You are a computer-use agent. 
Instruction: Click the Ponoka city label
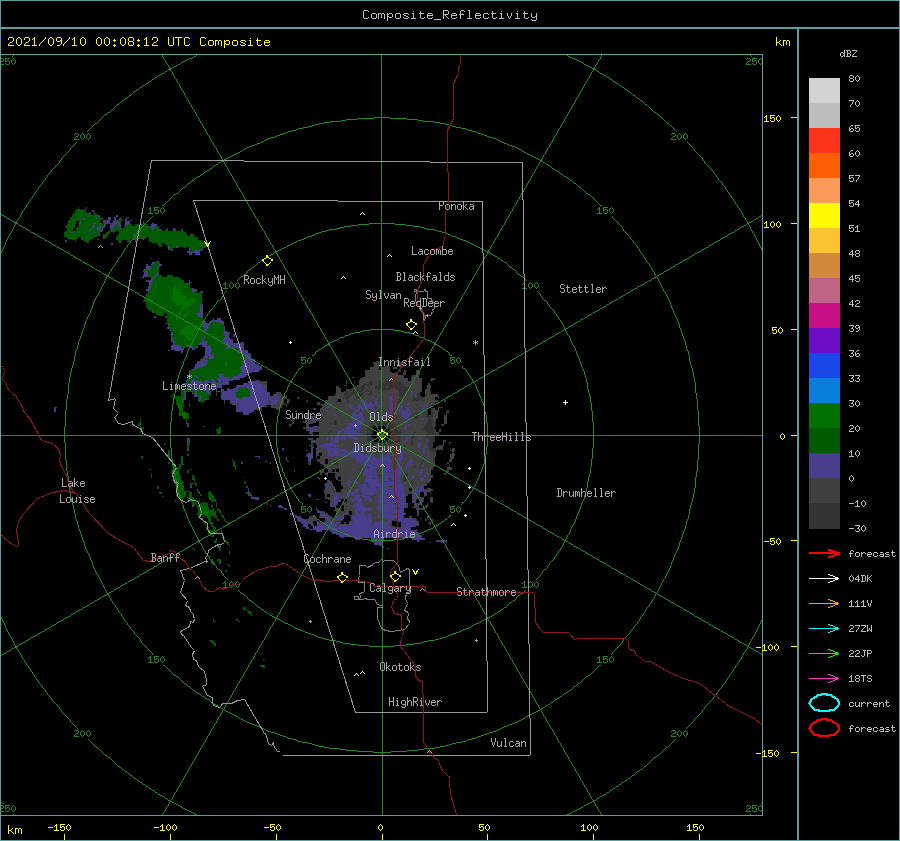(x=456, y=206)
